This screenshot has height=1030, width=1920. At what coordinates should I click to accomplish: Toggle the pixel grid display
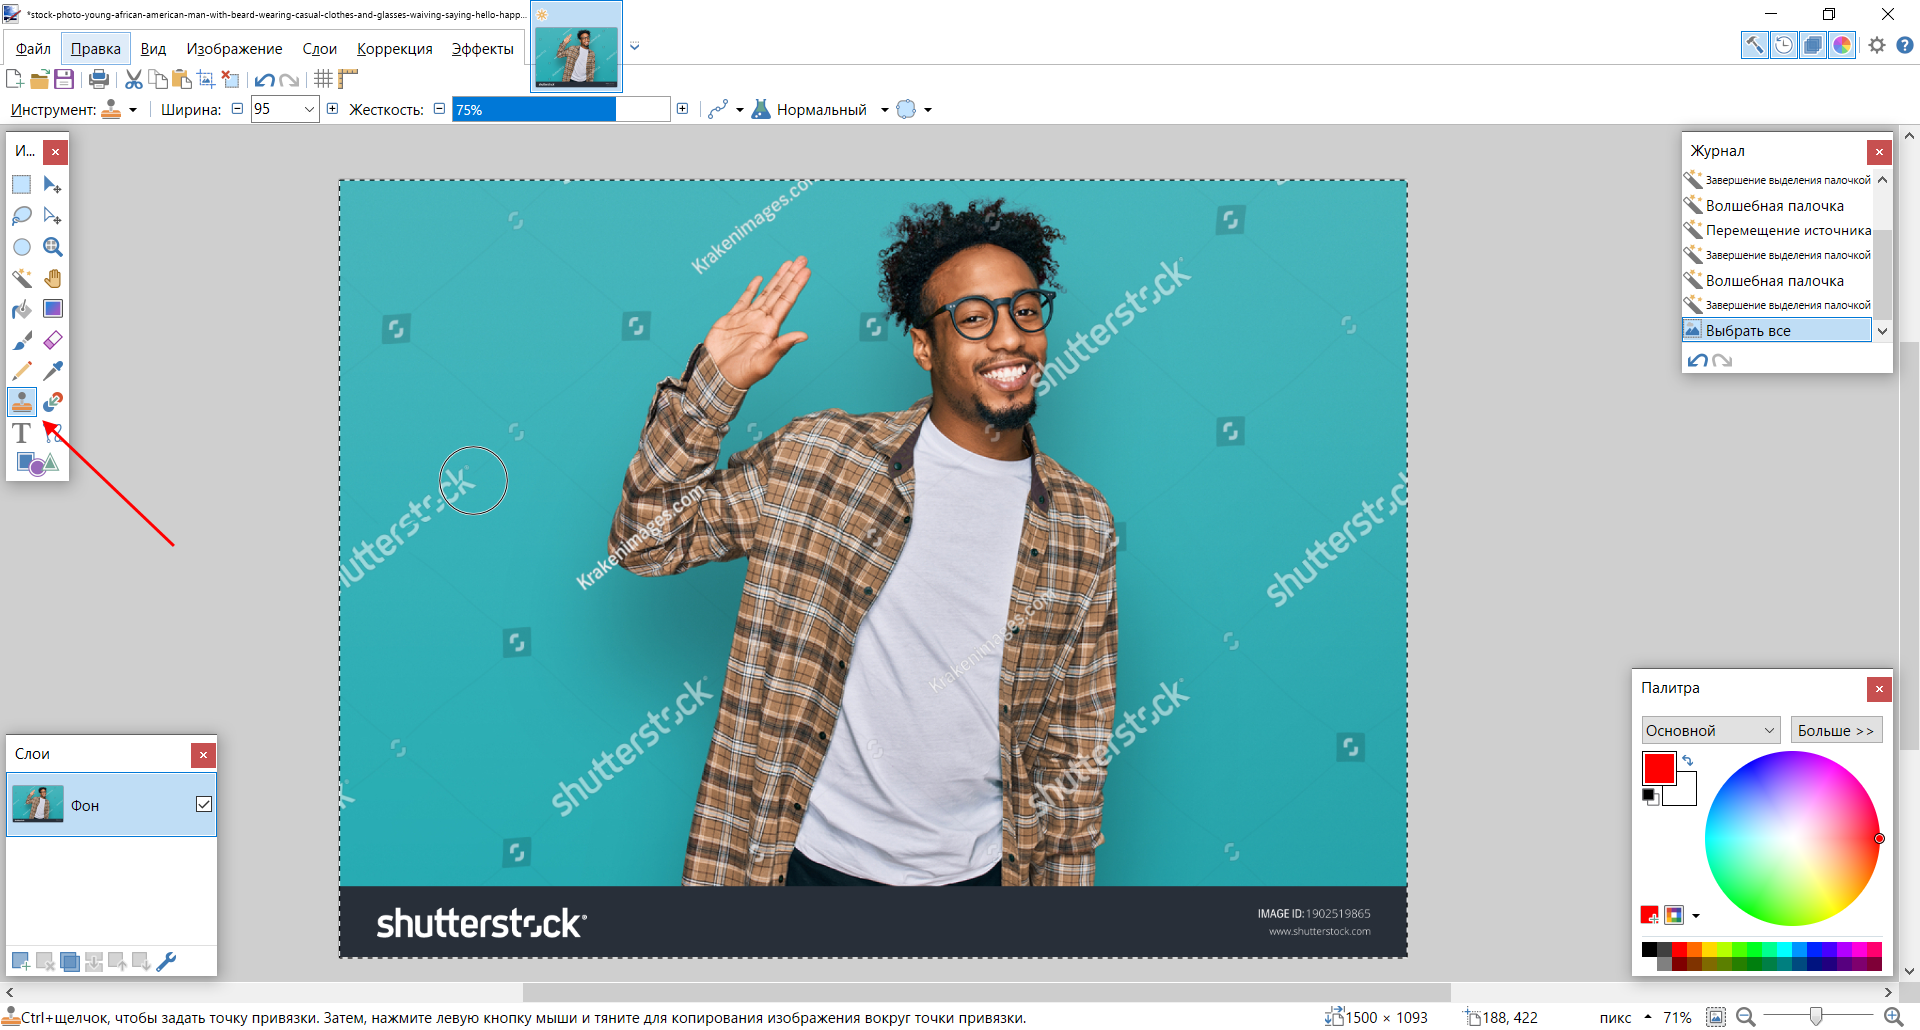point(323,79)
